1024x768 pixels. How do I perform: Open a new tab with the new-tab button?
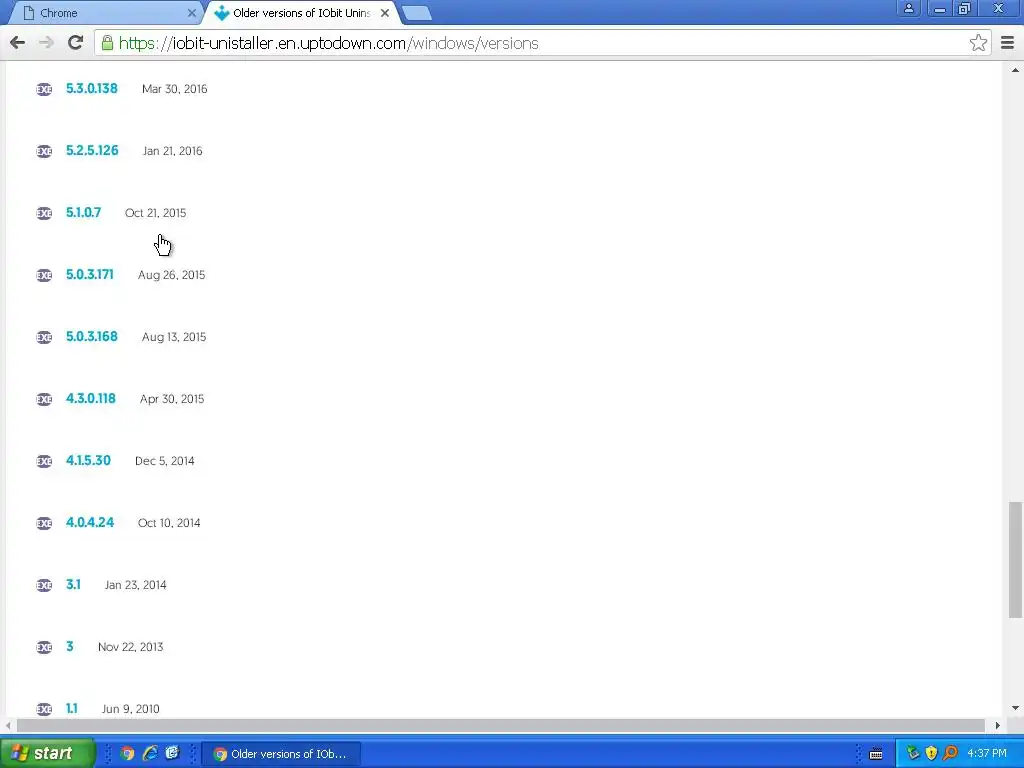(x=416, y=13)
